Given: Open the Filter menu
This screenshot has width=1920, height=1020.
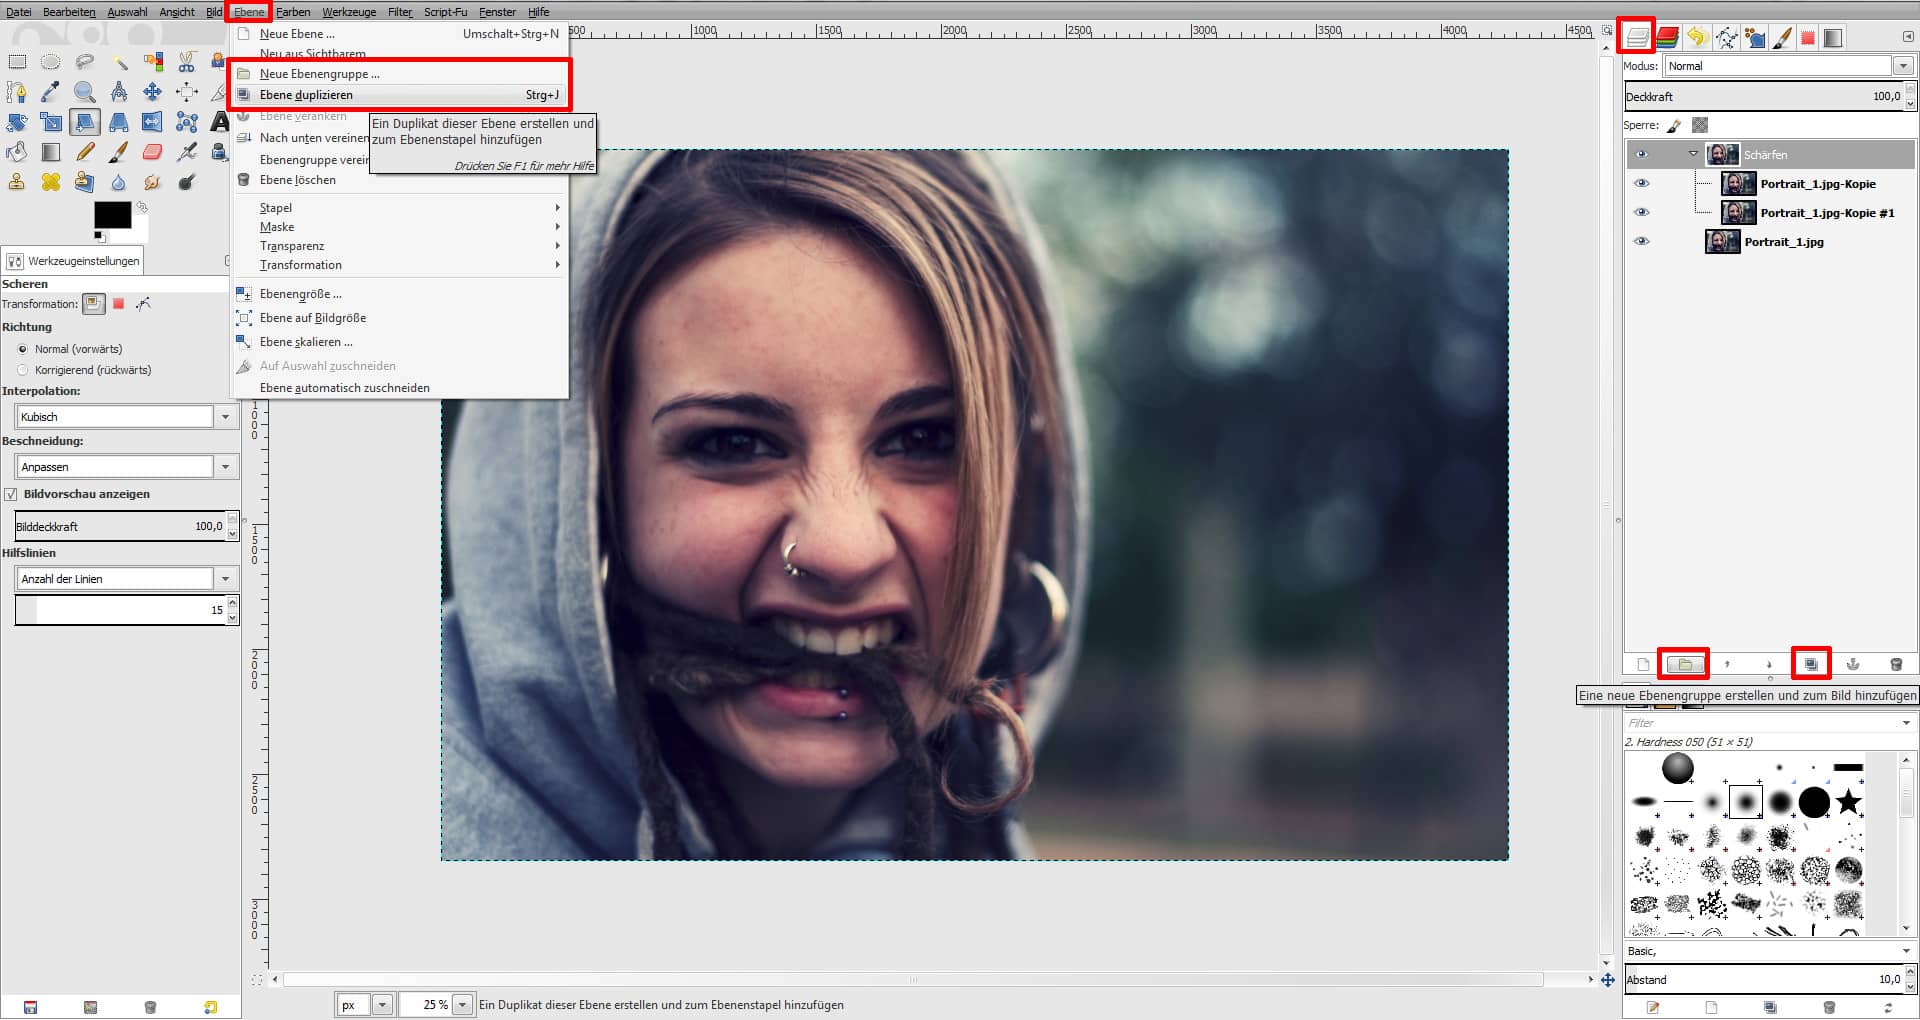Looking at the screenshot, I should pyautogui.click(x=399, y=12).
